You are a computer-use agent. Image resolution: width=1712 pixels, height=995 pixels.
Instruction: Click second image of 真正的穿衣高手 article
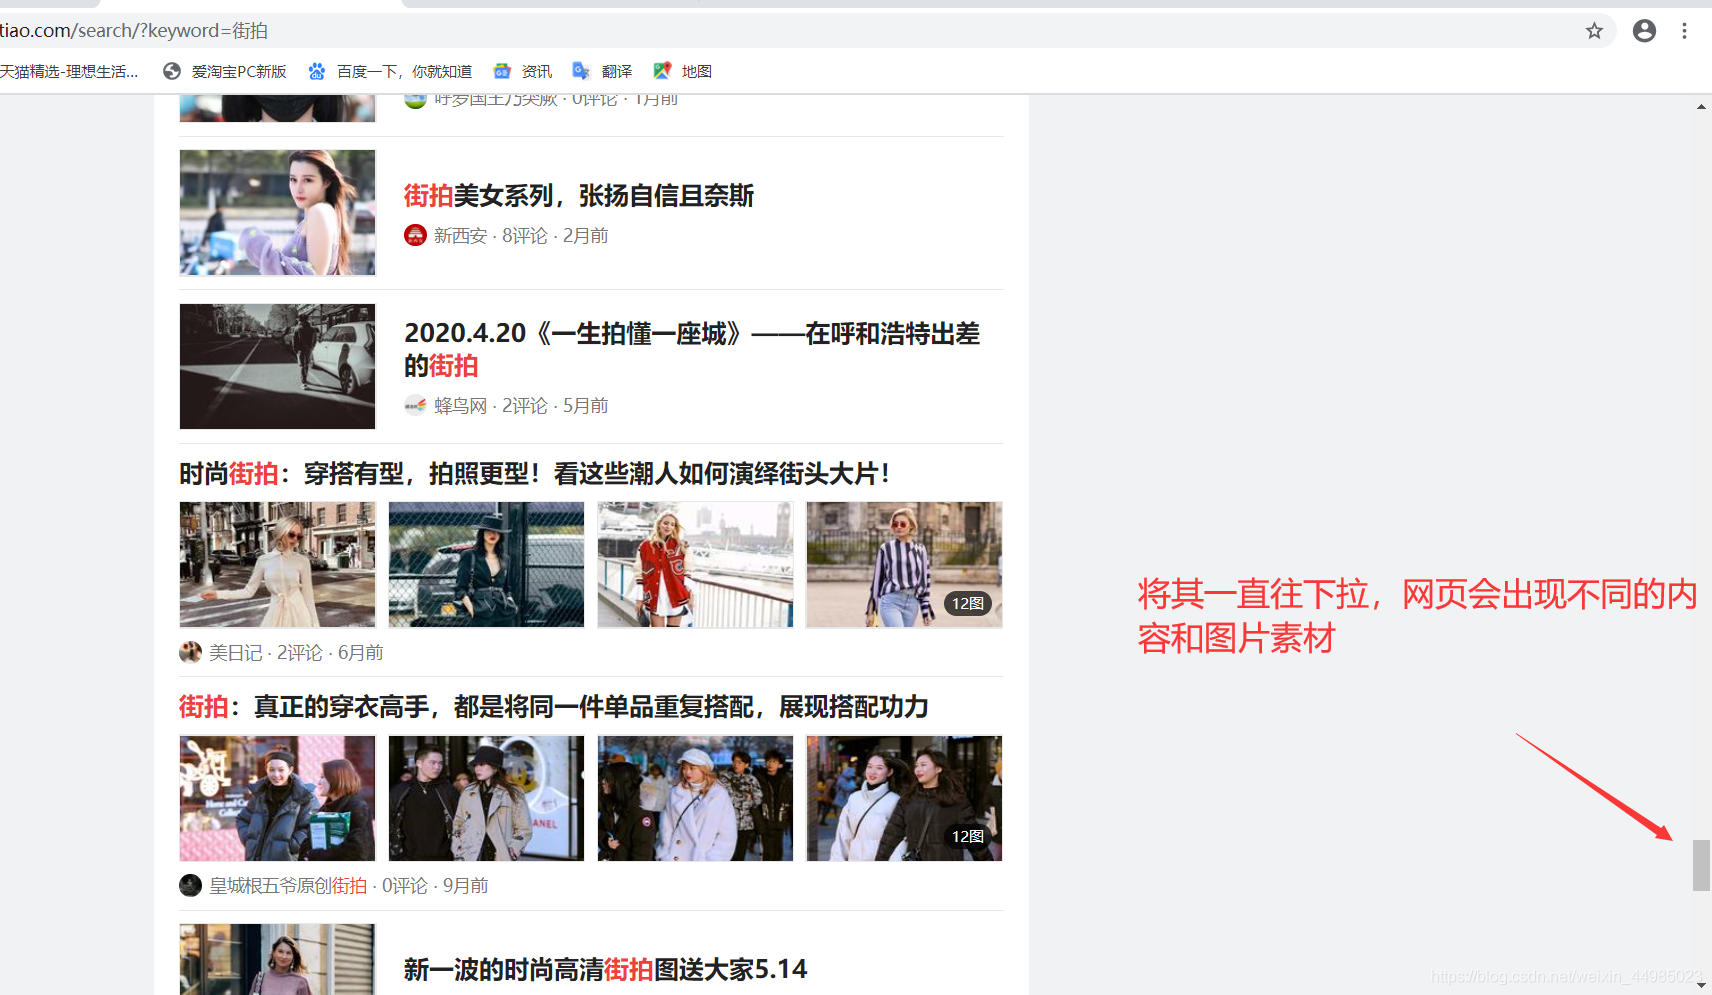click(486, 798)
